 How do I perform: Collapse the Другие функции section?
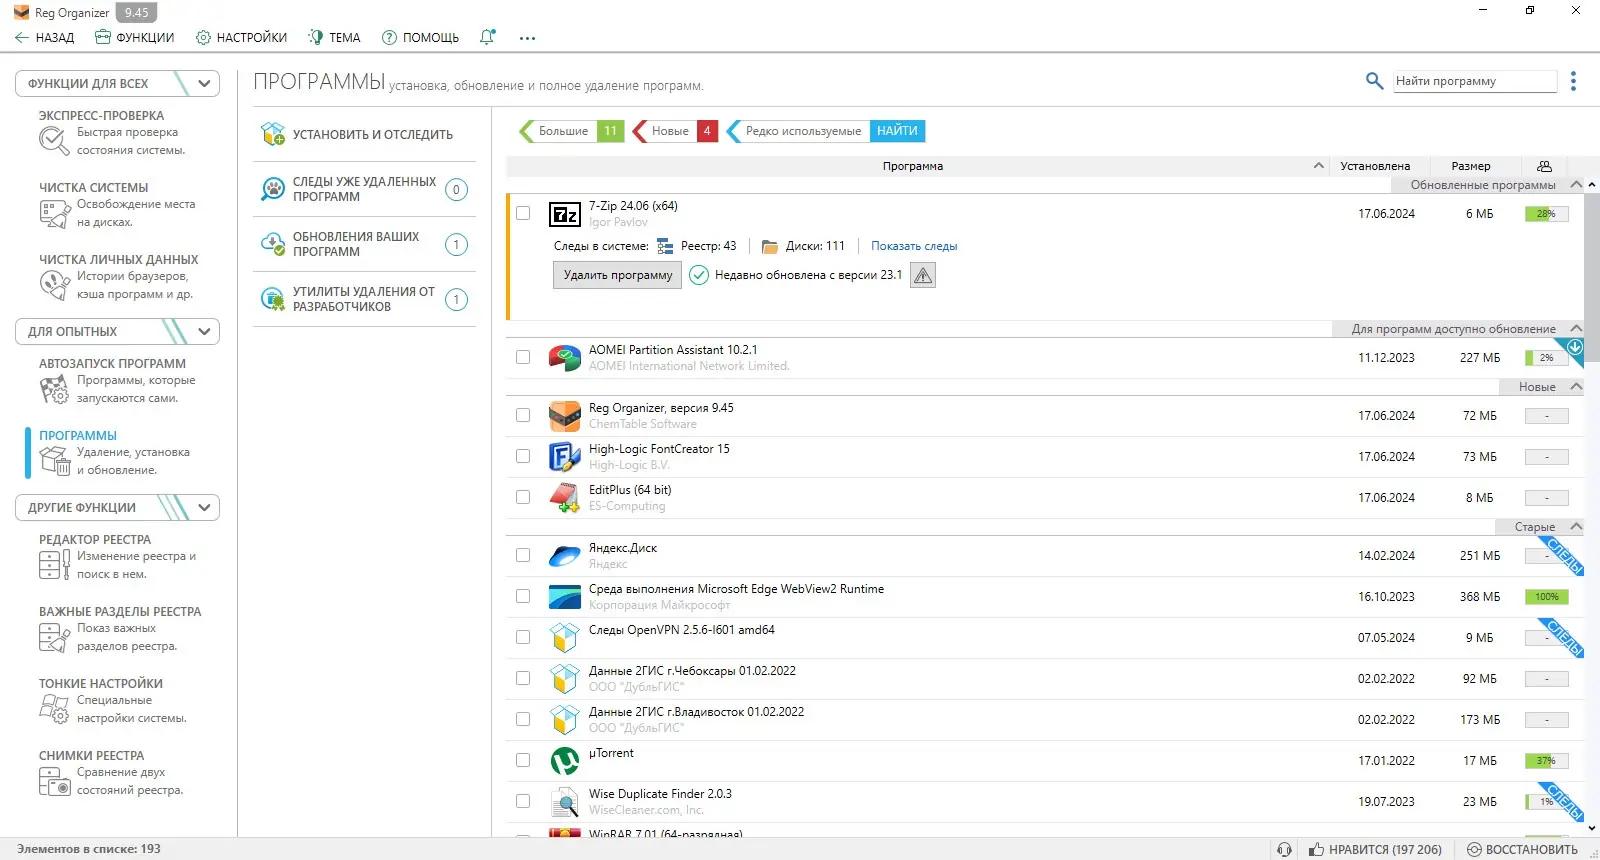(x=205, y=507)
